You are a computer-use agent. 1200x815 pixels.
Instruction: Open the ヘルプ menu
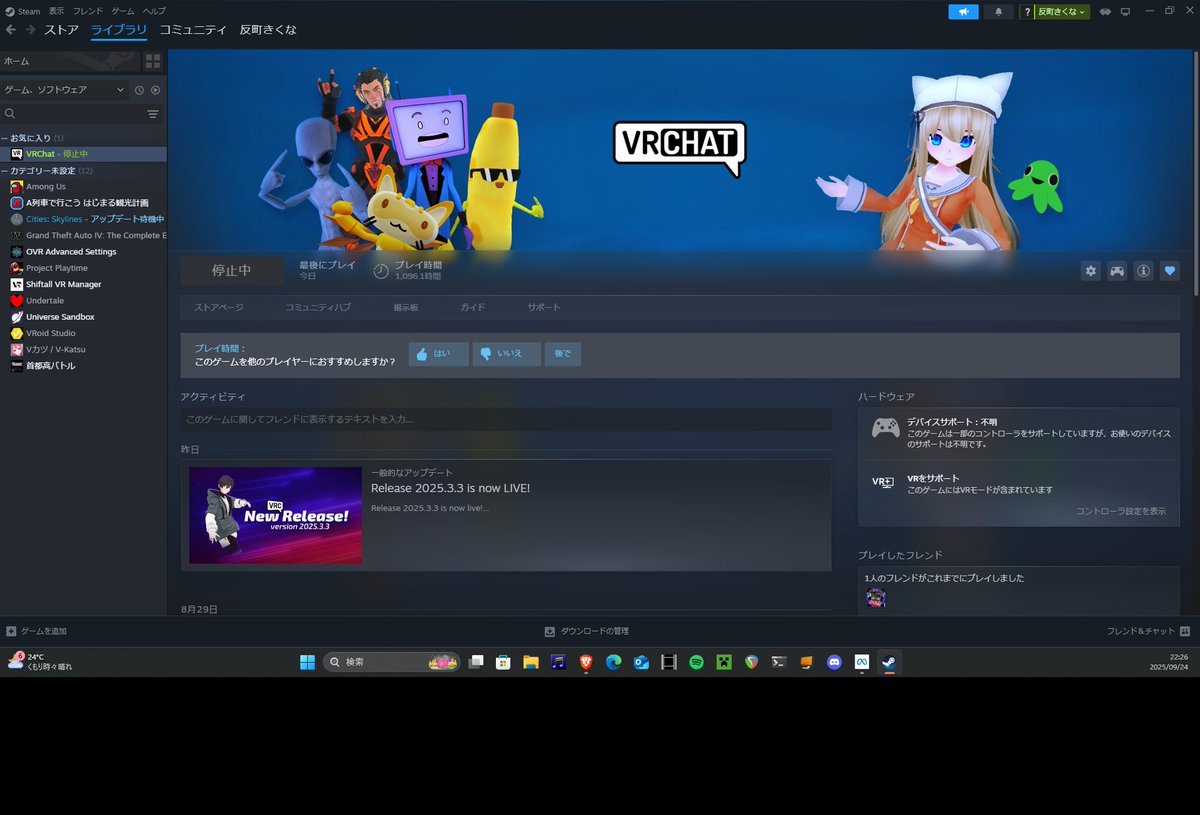[154, 11]
